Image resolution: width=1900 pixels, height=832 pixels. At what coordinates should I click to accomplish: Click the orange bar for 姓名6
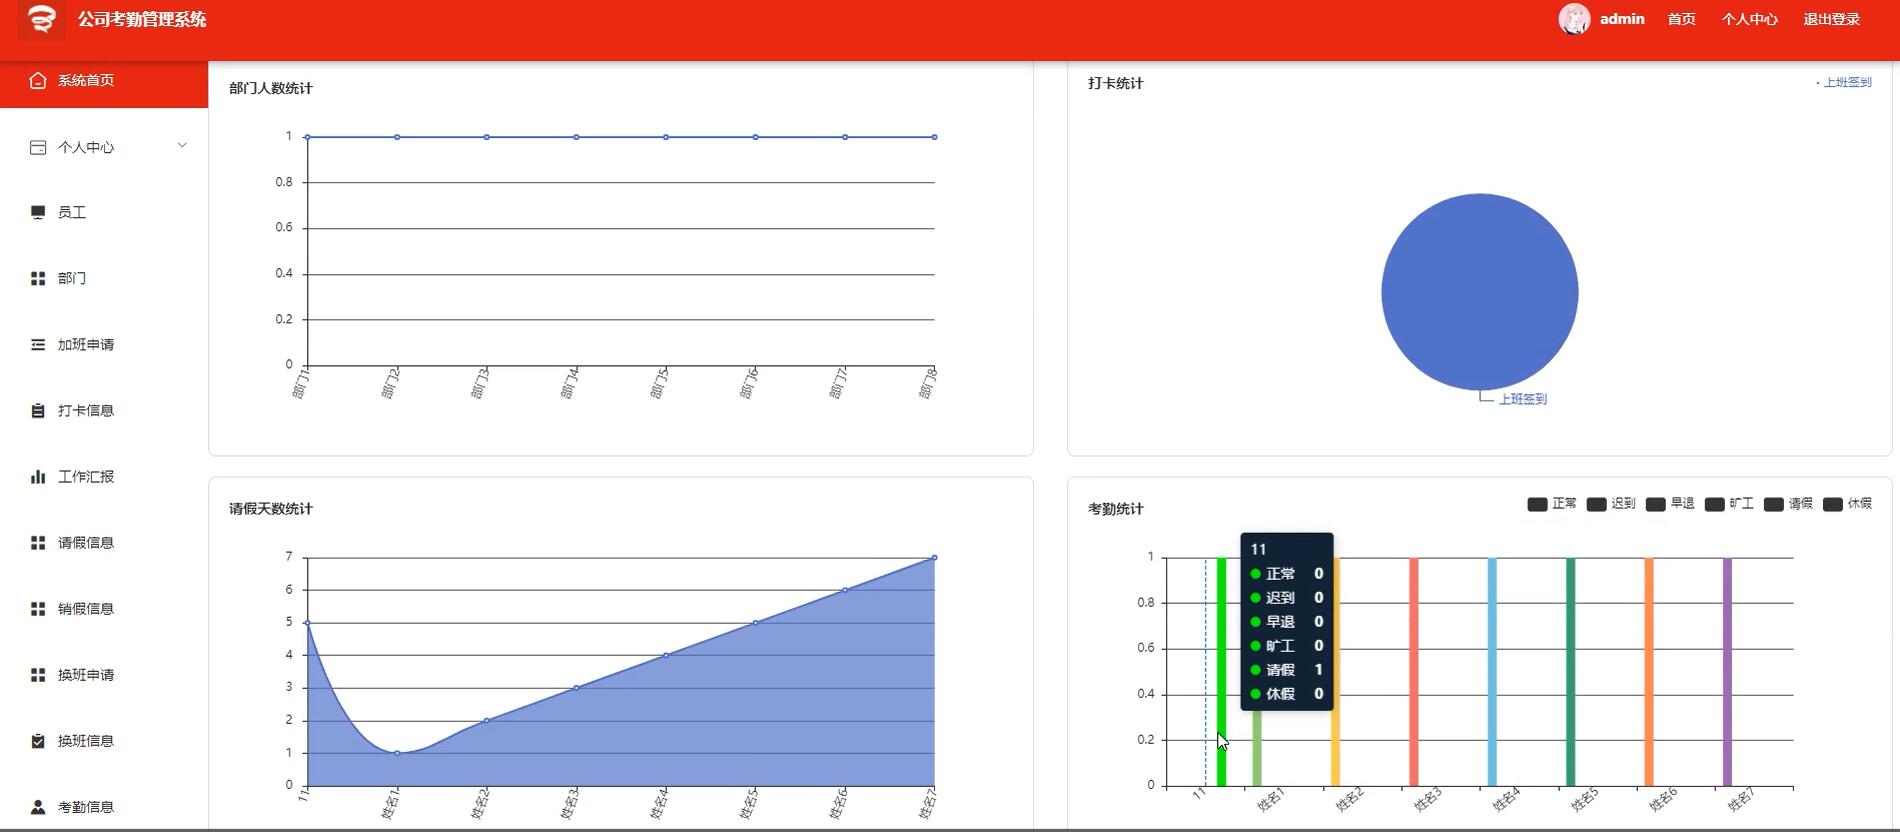tap(1649, 672)
